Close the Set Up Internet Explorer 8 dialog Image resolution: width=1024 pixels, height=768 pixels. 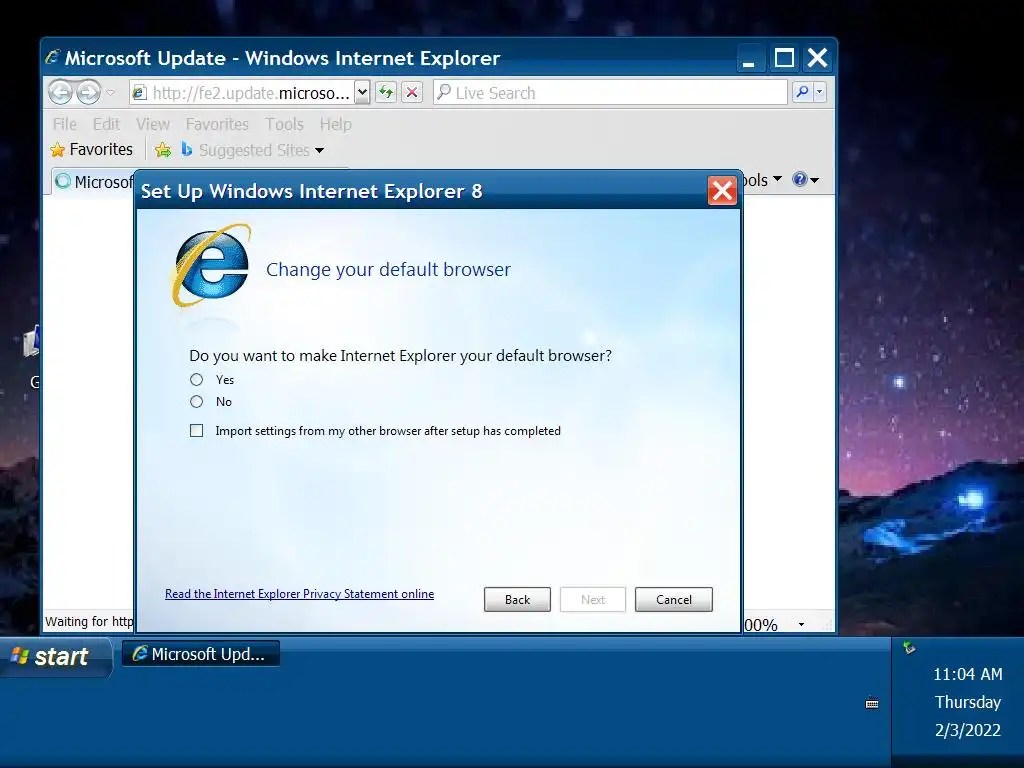pos(722,191)
